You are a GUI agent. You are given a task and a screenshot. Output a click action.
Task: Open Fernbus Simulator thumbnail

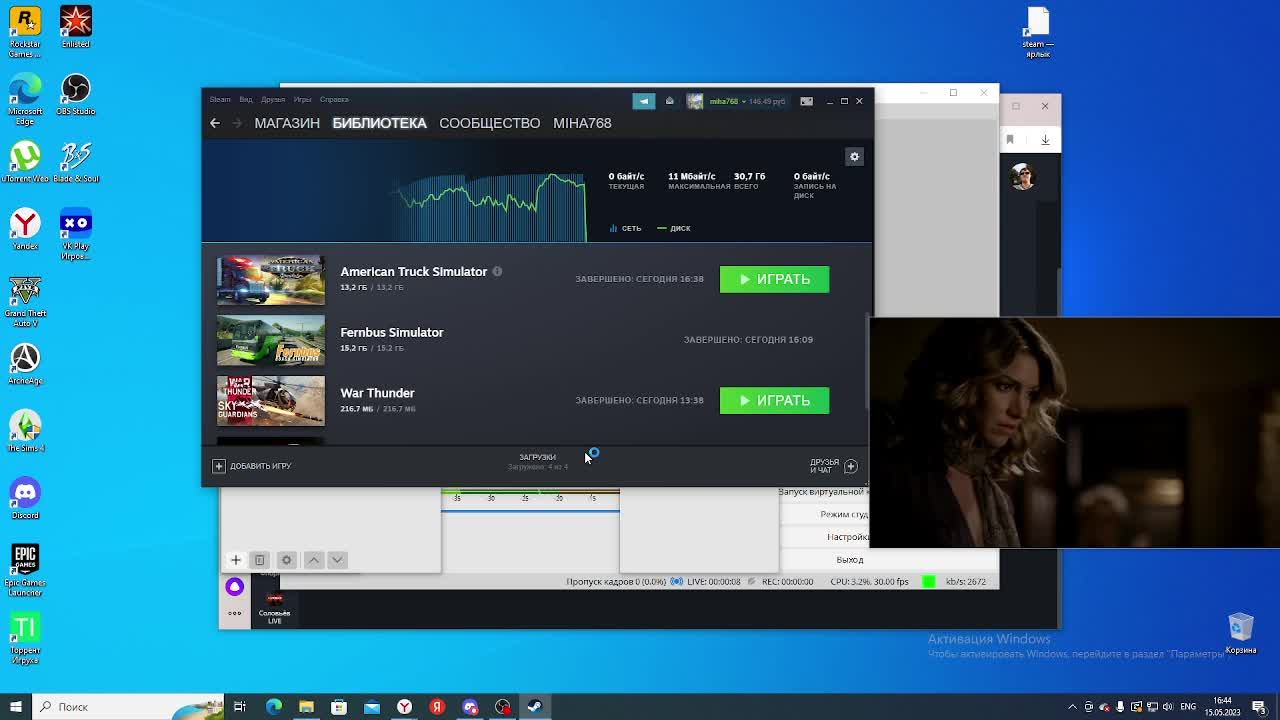pos(271,340)
